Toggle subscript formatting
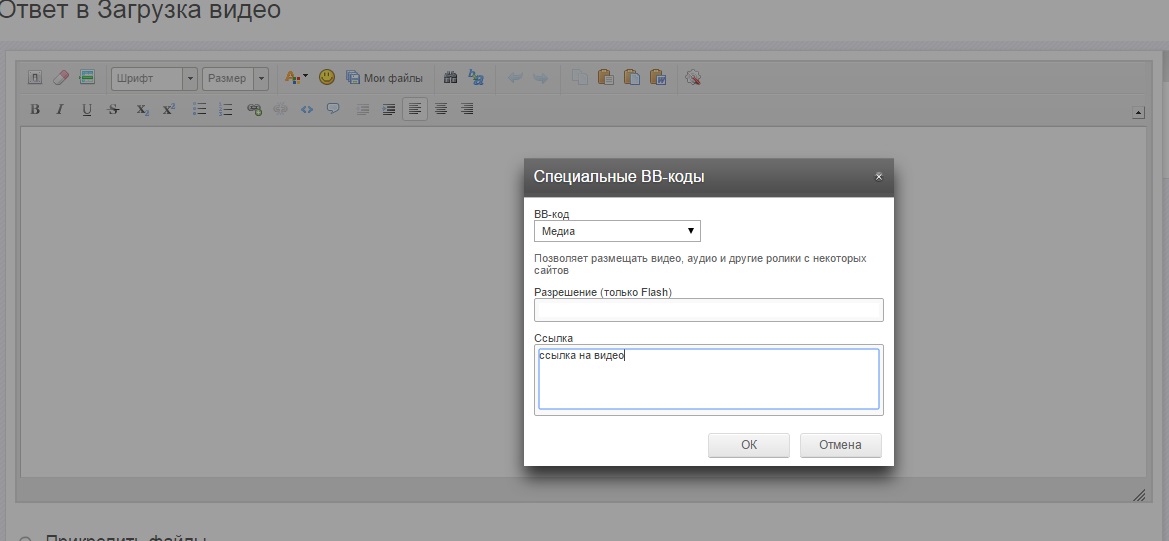 [x=142, y=110]
